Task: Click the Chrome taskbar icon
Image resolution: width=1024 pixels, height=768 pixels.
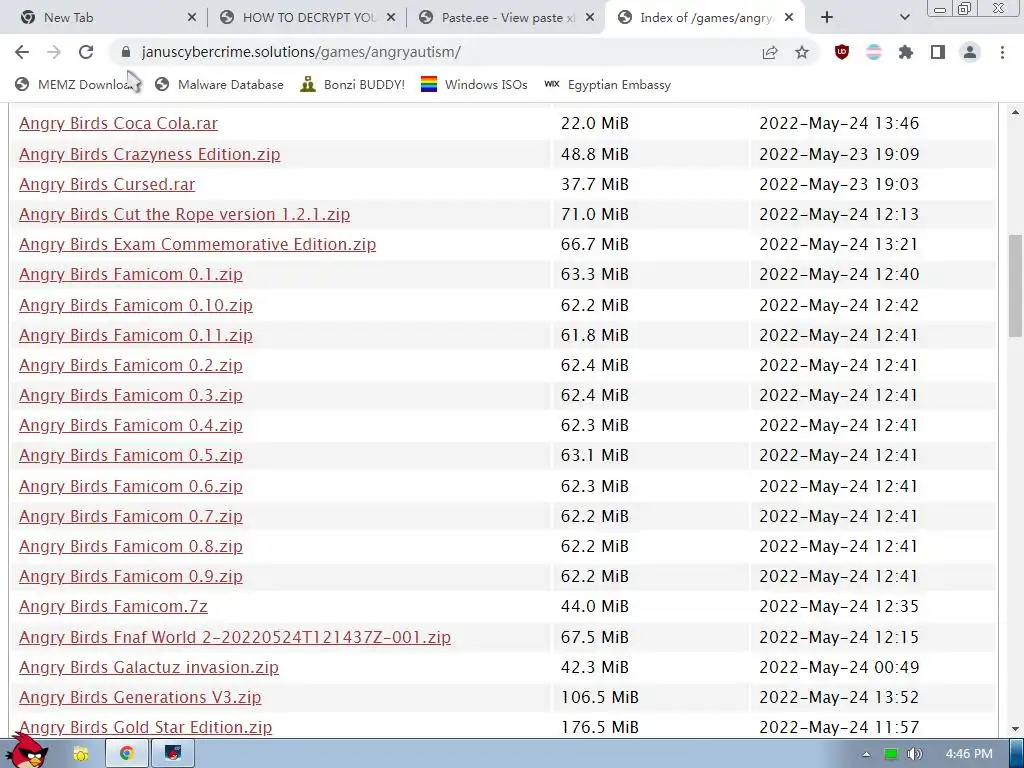Action: tap(127, 754)
